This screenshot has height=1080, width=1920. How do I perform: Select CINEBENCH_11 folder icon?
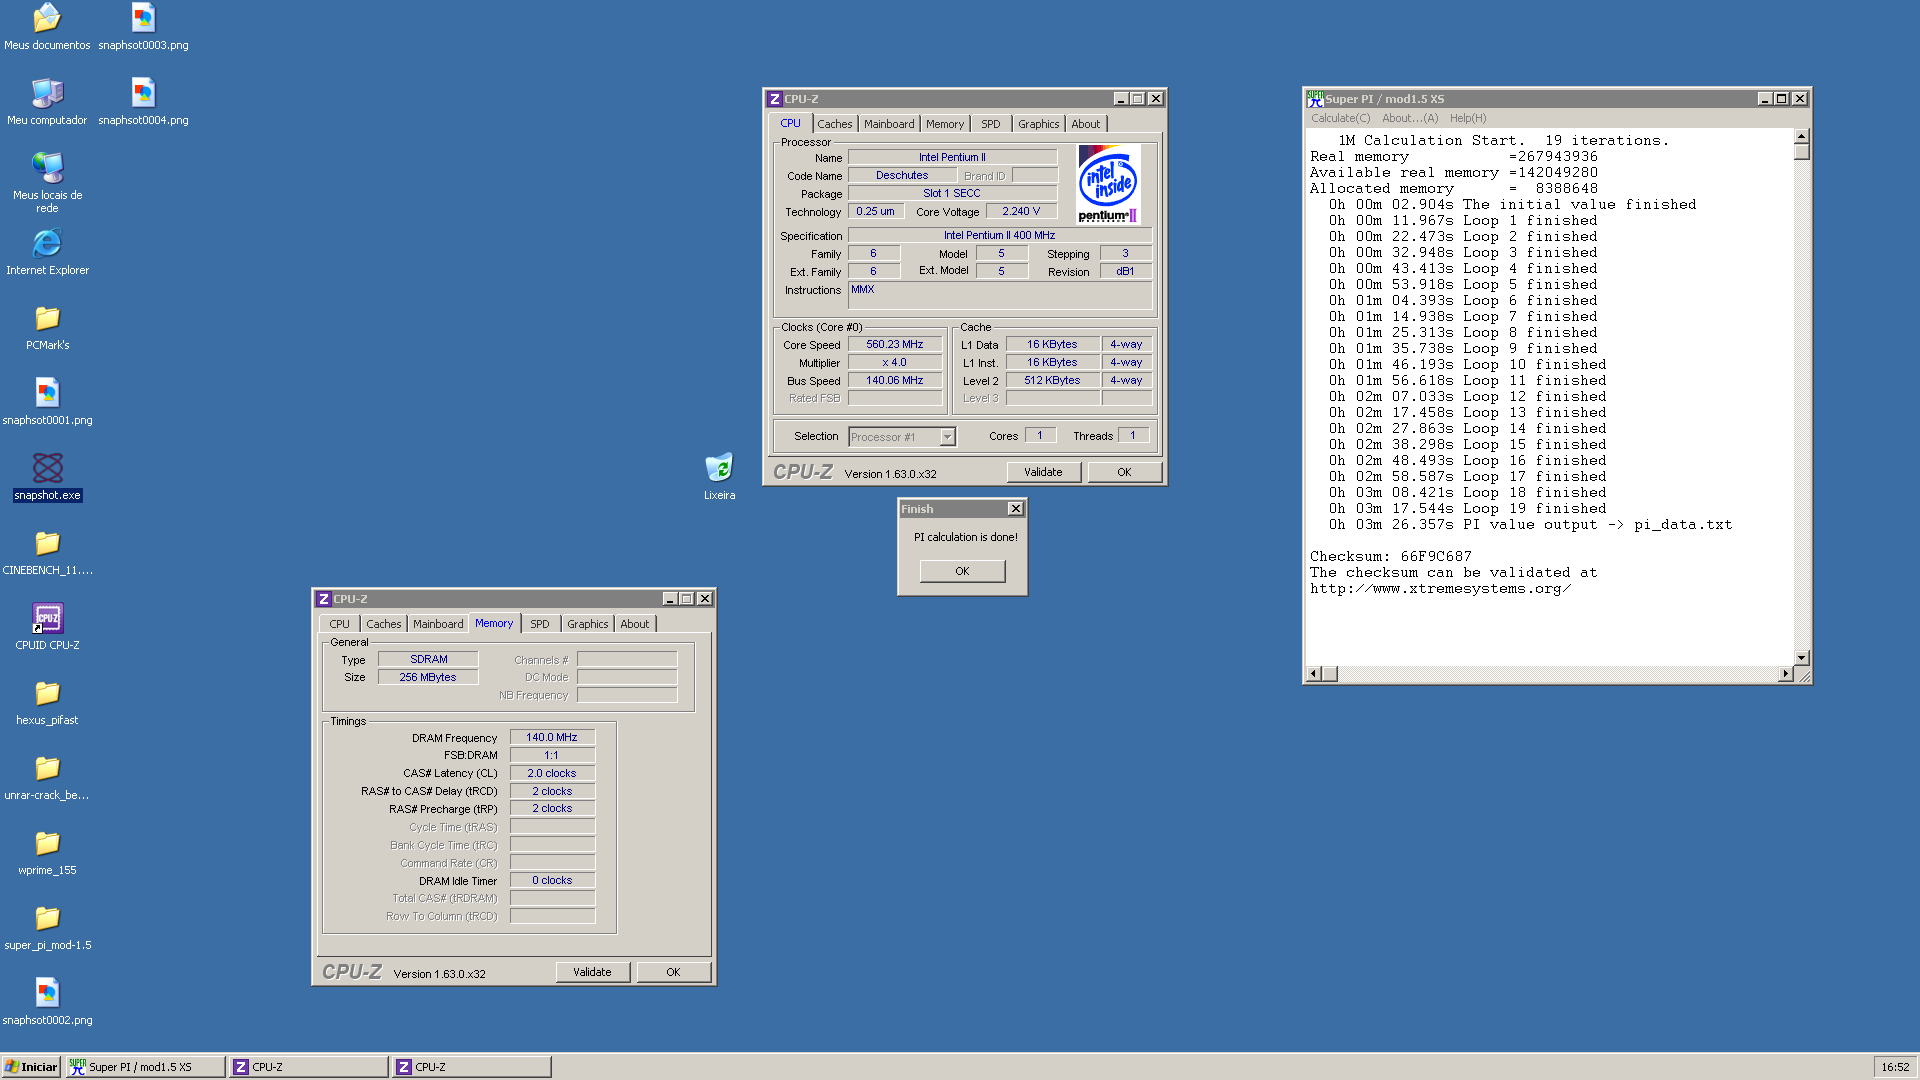click(x=47, y=543)
